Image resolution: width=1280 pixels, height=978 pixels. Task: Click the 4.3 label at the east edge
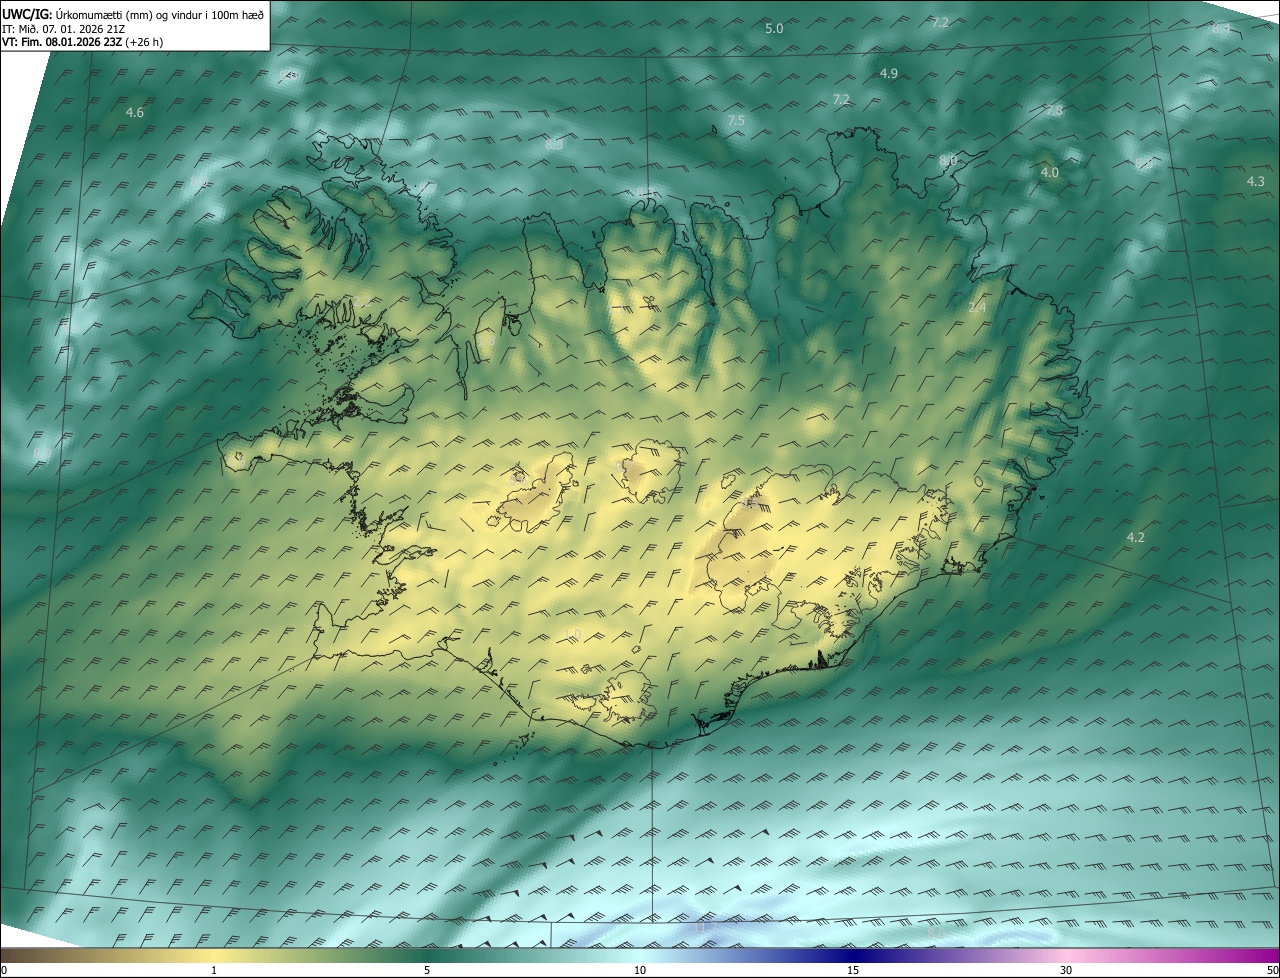tap(1256, 182)
